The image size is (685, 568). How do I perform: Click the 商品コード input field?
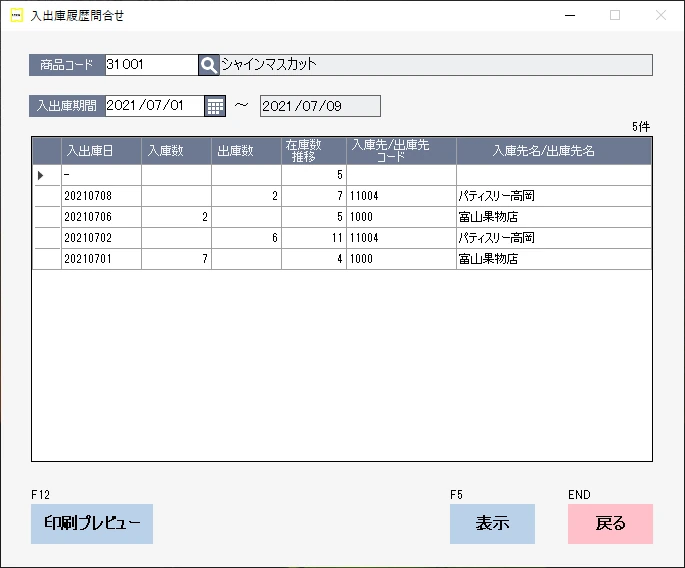[150, 65]
